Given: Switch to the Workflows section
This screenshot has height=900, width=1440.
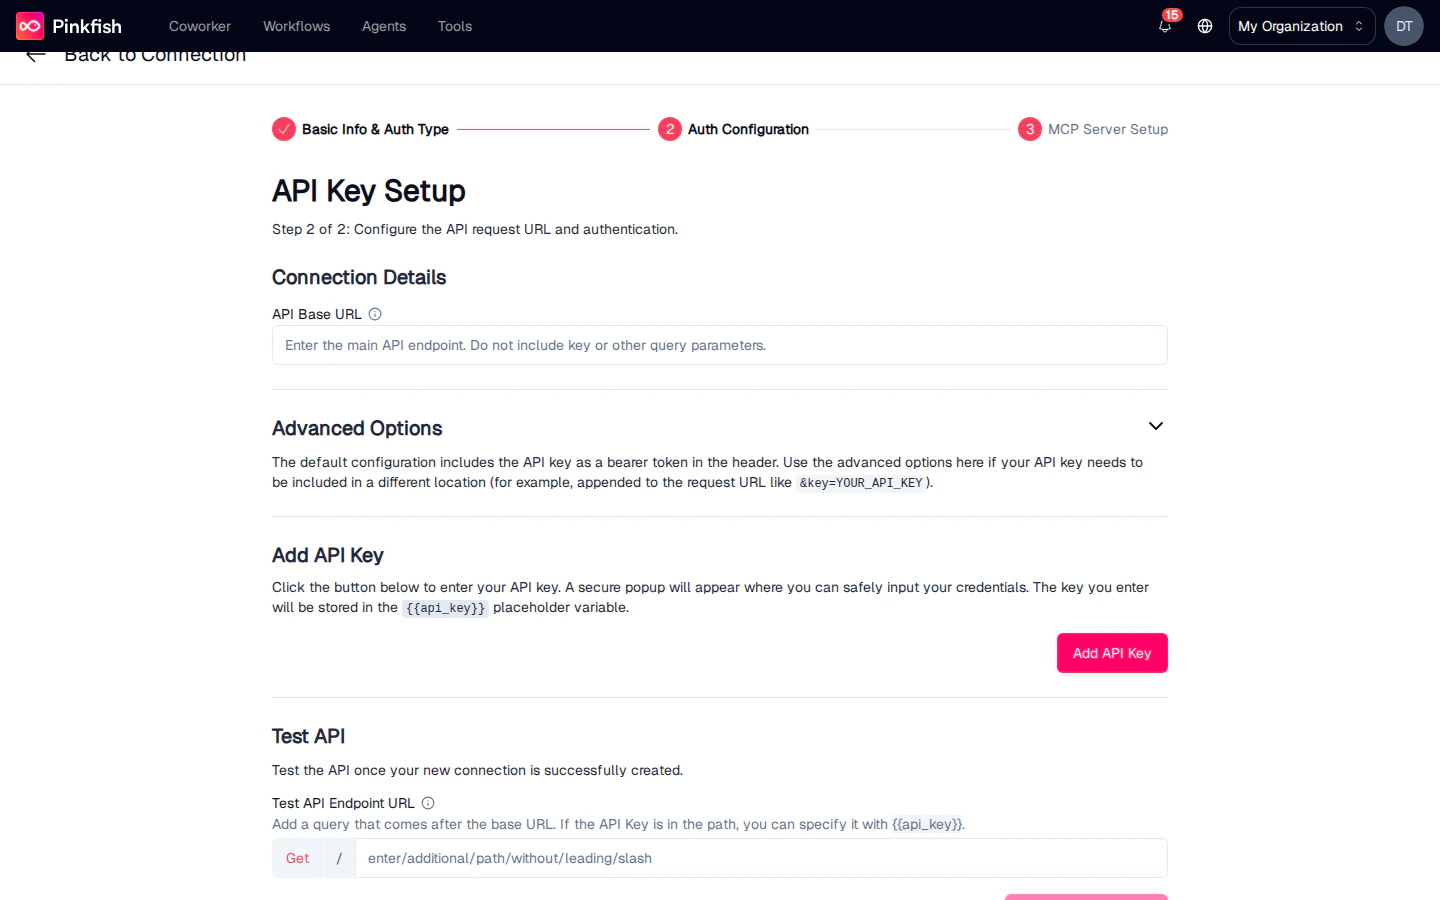Looking at the screenshot, I should 296,26.
